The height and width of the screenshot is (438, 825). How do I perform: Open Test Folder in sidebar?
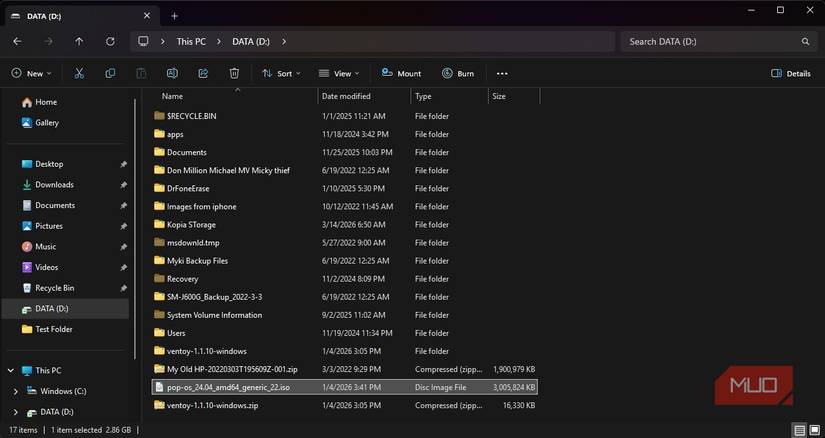(47, 329)
